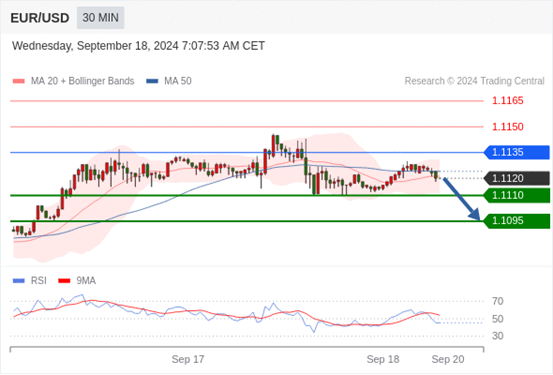Screen dimensions: 553x375
Task: Click the MA 20 + Bollinger Bands legend label
Action: point(83,81)
